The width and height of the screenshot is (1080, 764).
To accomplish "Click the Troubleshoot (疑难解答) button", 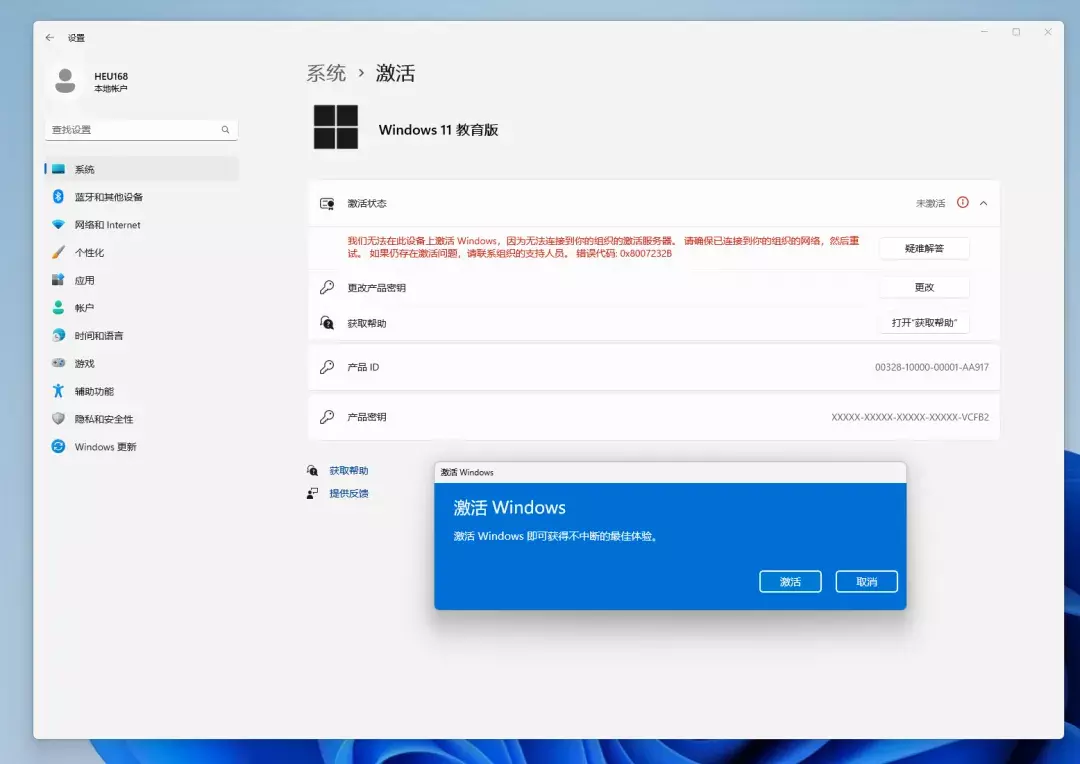I will [924, 248].
